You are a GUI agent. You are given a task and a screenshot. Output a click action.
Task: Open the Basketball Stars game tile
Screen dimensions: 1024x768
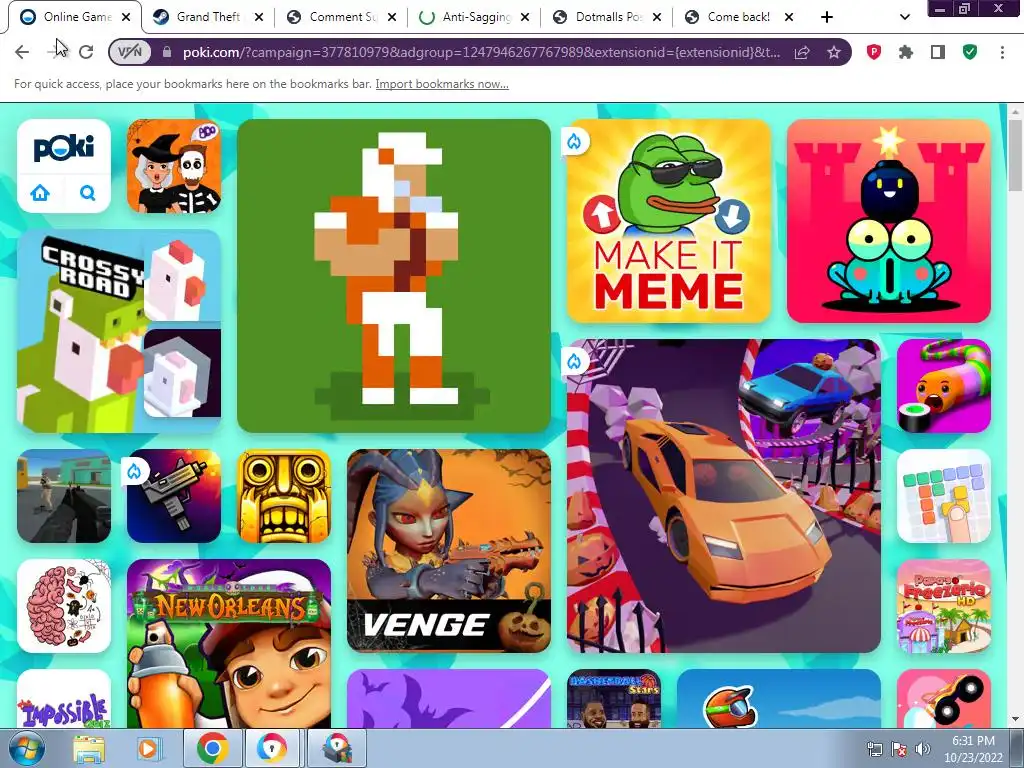click(614, 699)
